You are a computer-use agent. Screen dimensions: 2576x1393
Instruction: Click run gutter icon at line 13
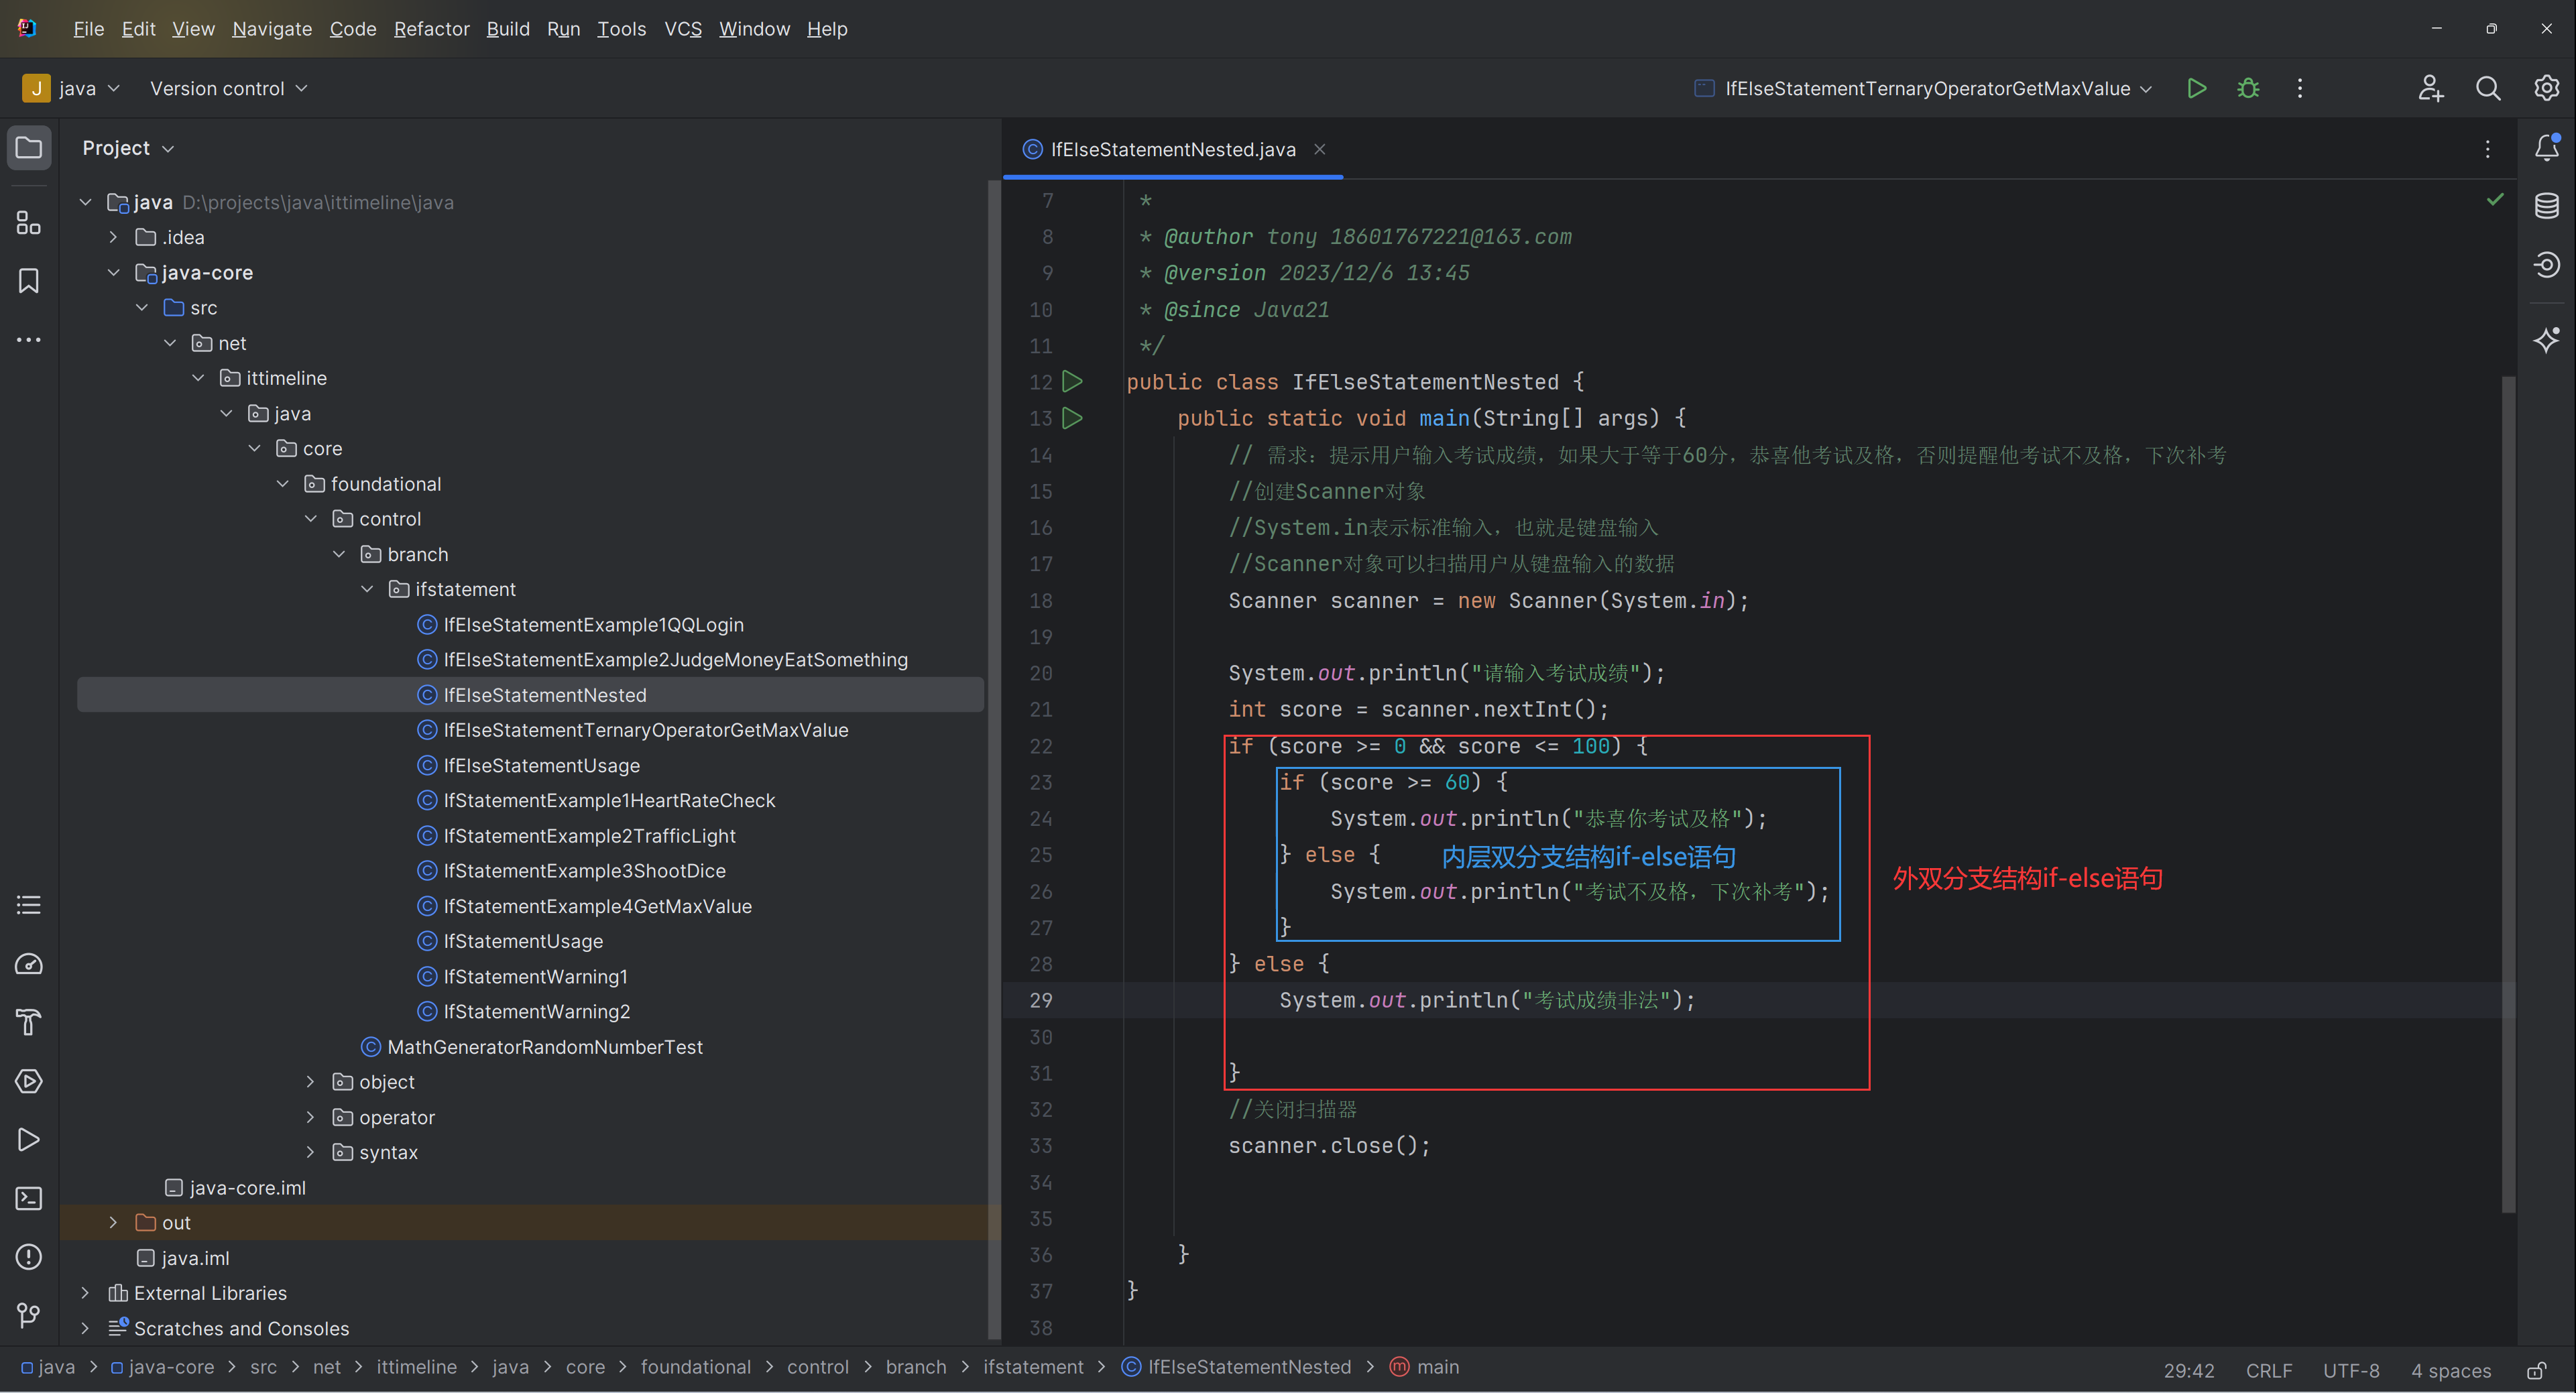coord(1072,418)
